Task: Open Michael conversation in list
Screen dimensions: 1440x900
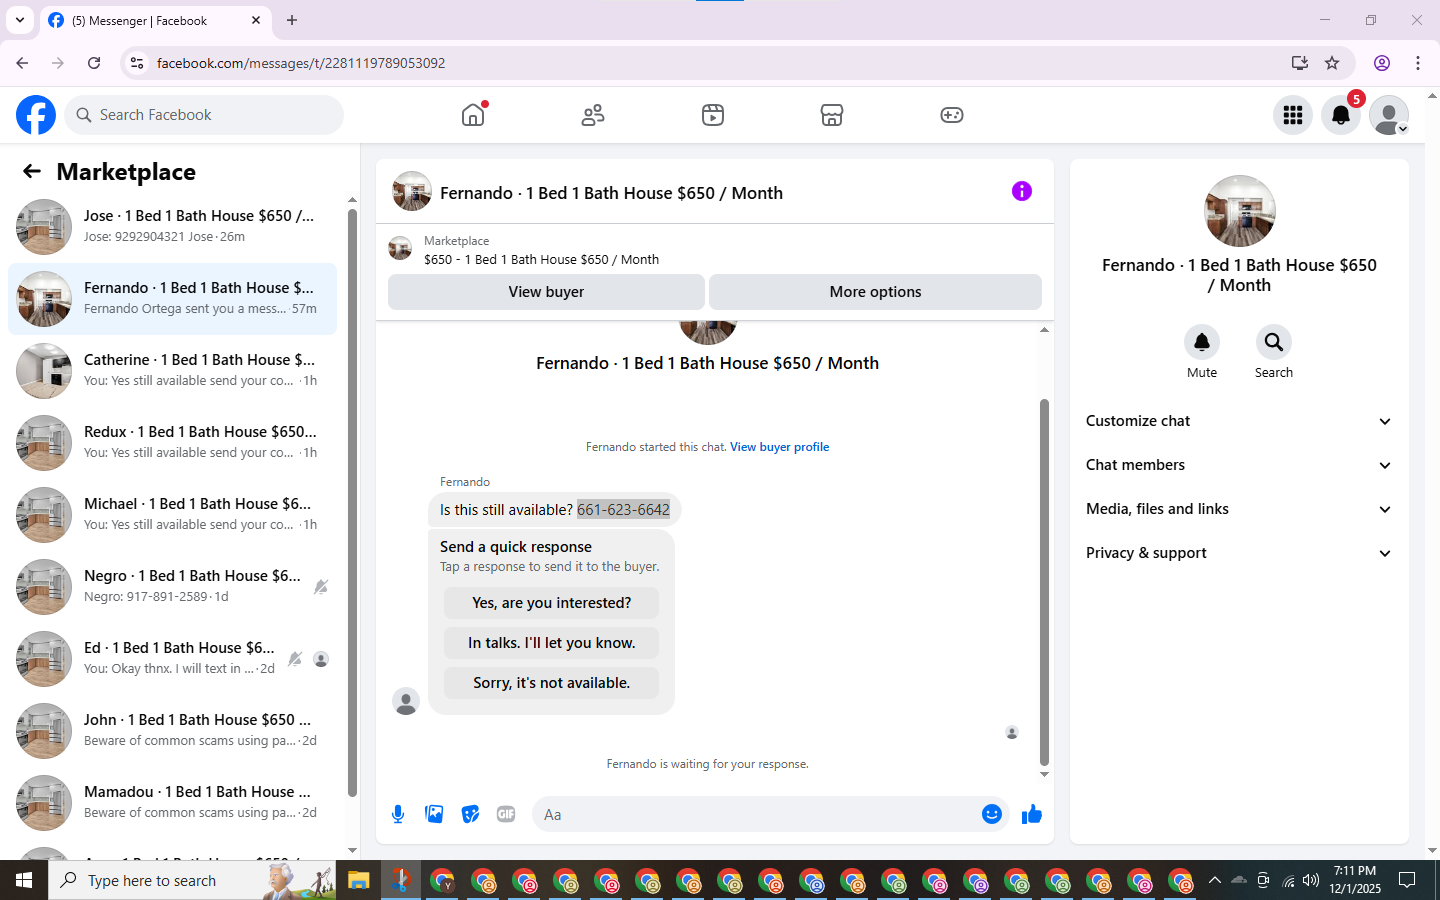Action: click(172, 515)
